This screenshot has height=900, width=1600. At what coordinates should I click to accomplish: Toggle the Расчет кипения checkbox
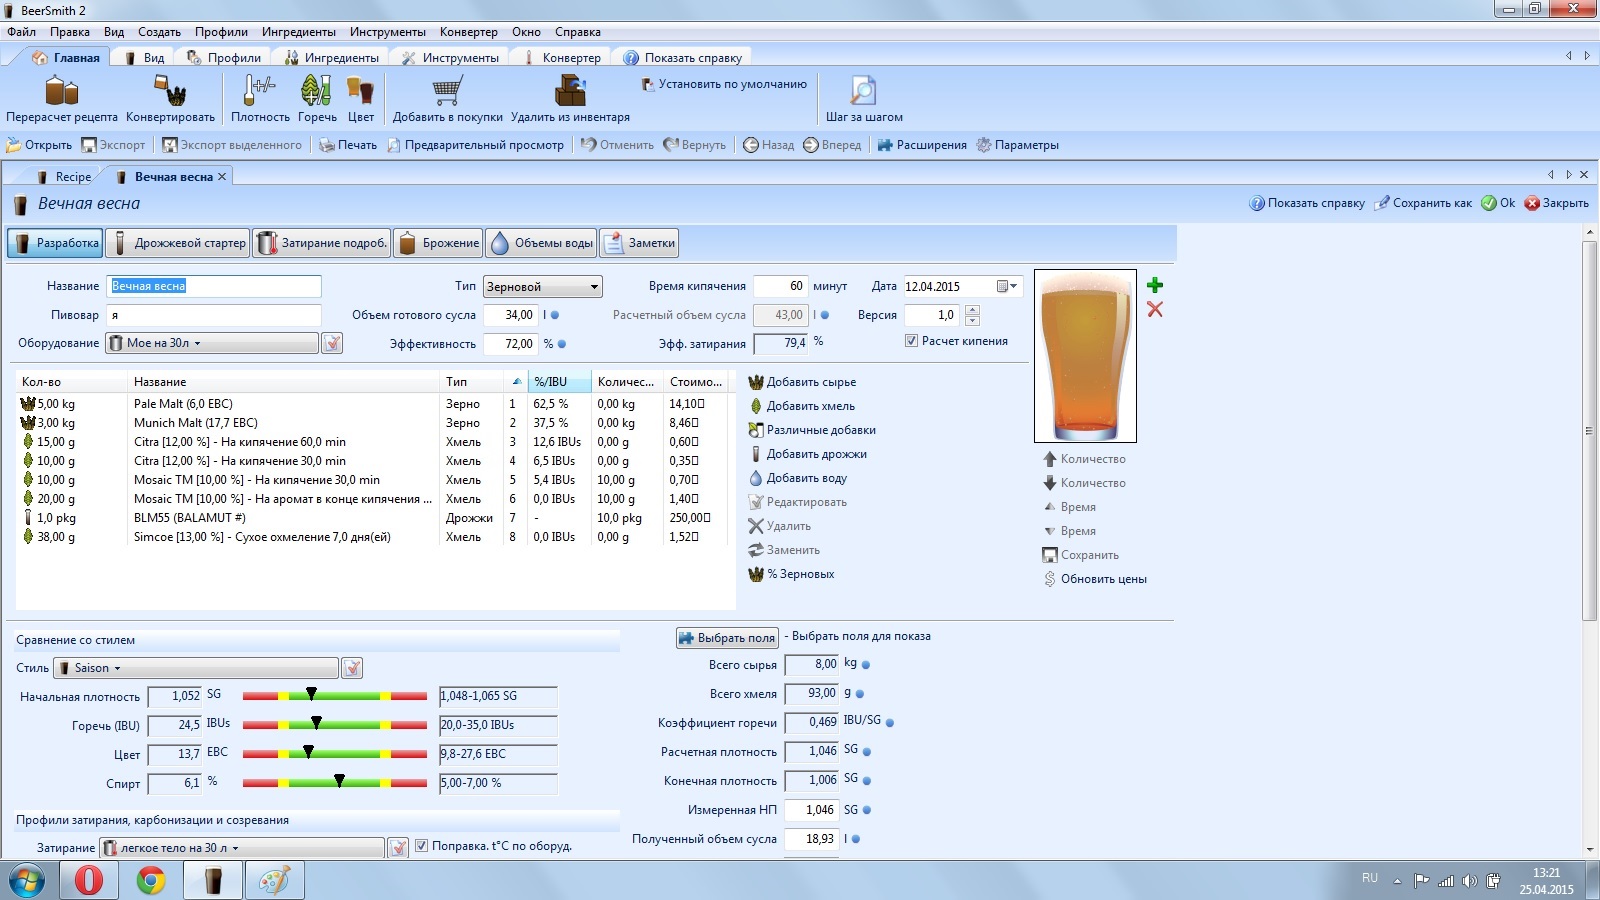(911, 341)
